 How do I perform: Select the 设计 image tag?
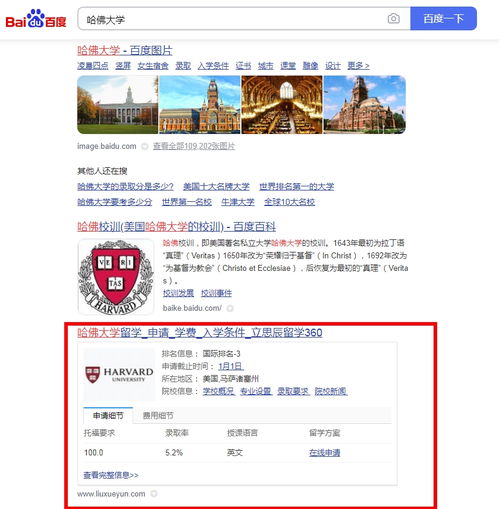coord(333,66)
